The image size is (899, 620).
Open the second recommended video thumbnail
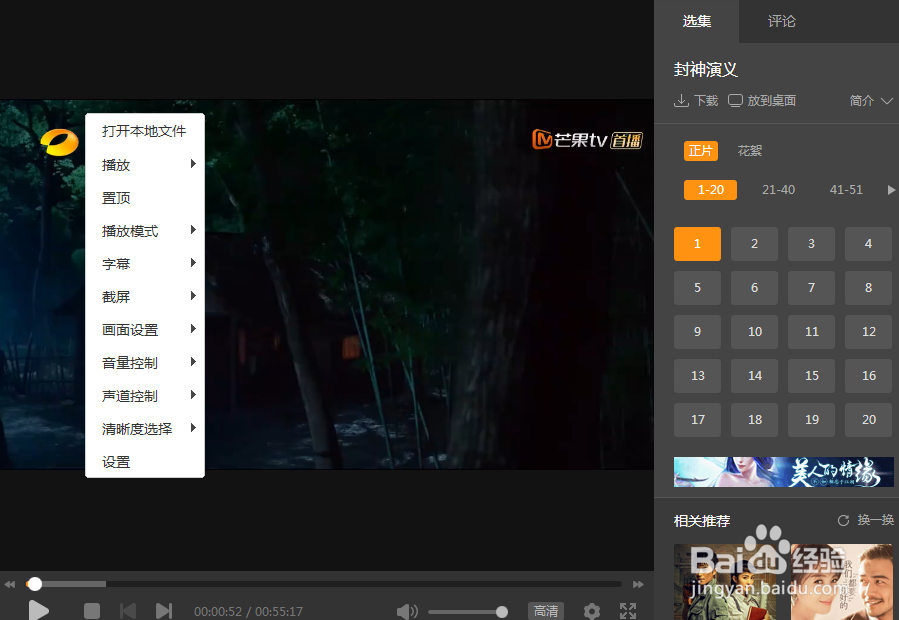[842, 582]
